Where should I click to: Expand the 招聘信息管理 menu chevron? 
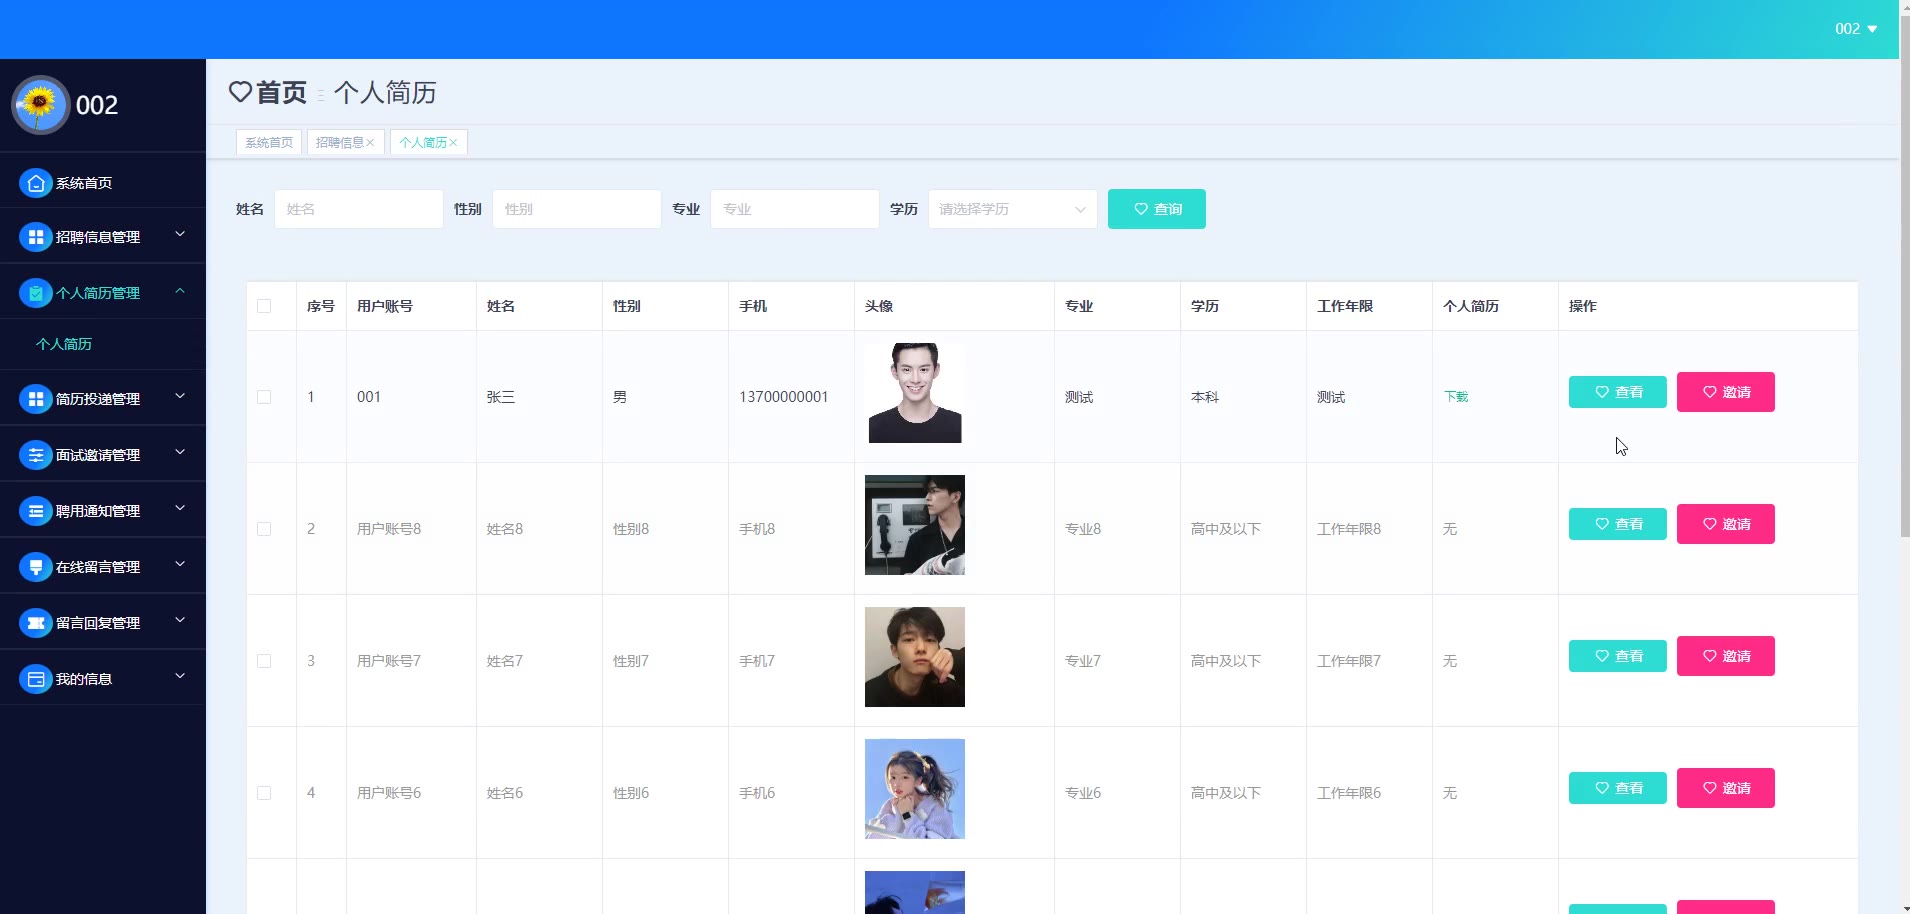tap(180, 234)
